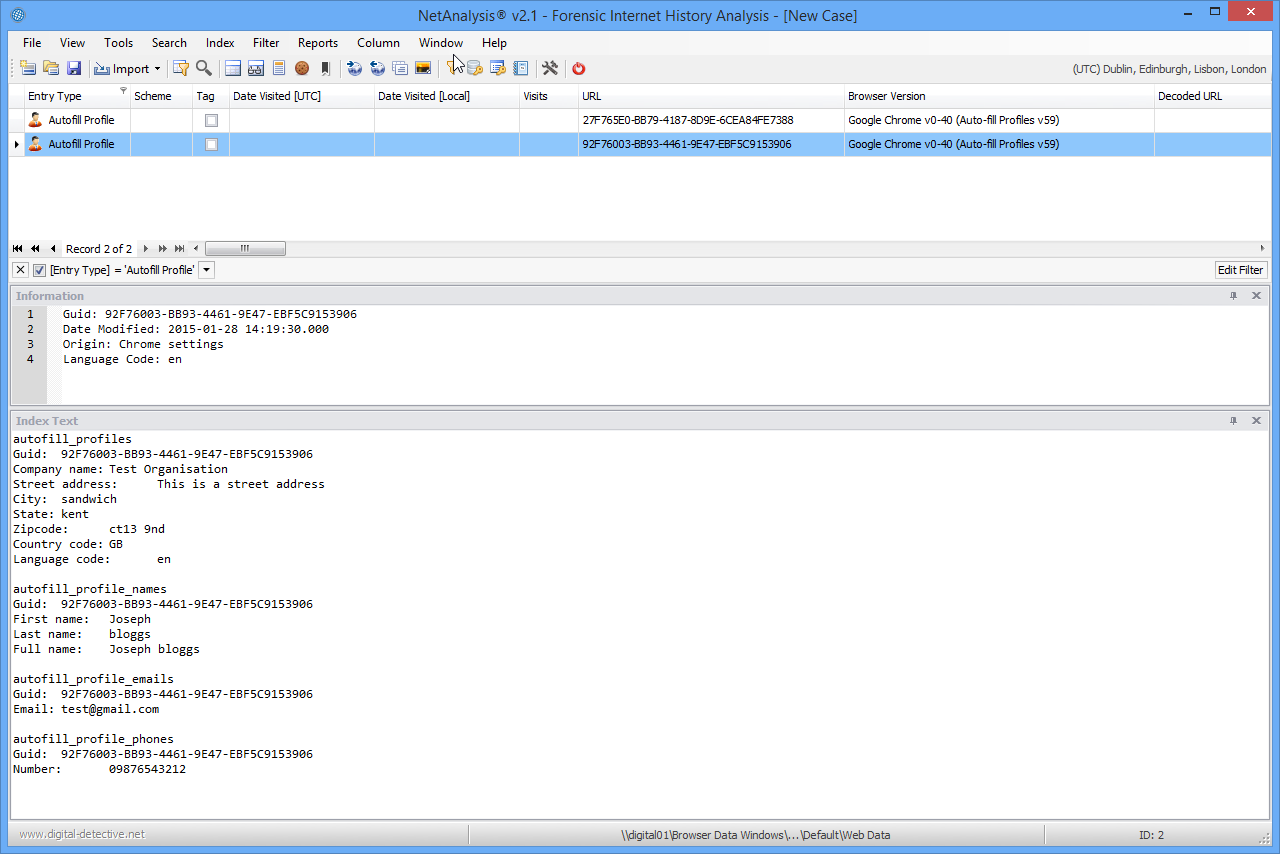1280x854 pixels.
Task: Click Entry Type column filter pin icon
Action: coord(123,91)
